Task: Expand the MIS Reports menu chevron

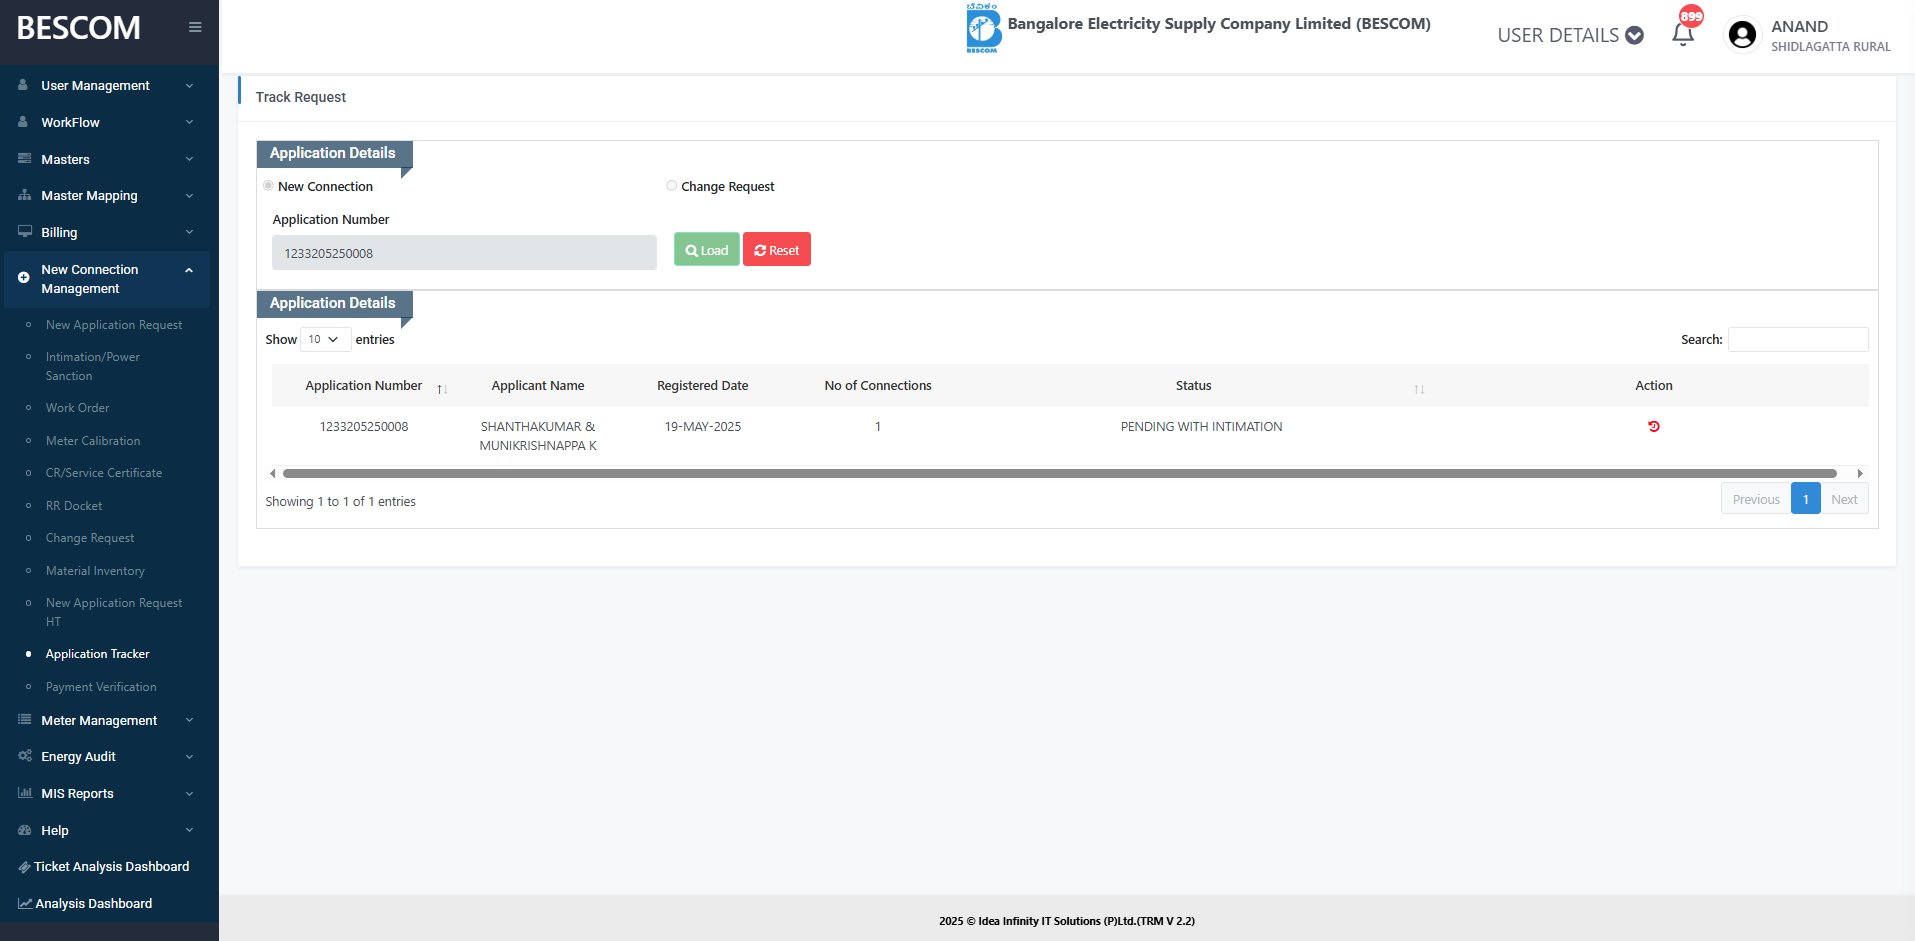Action: pos(189,794)
